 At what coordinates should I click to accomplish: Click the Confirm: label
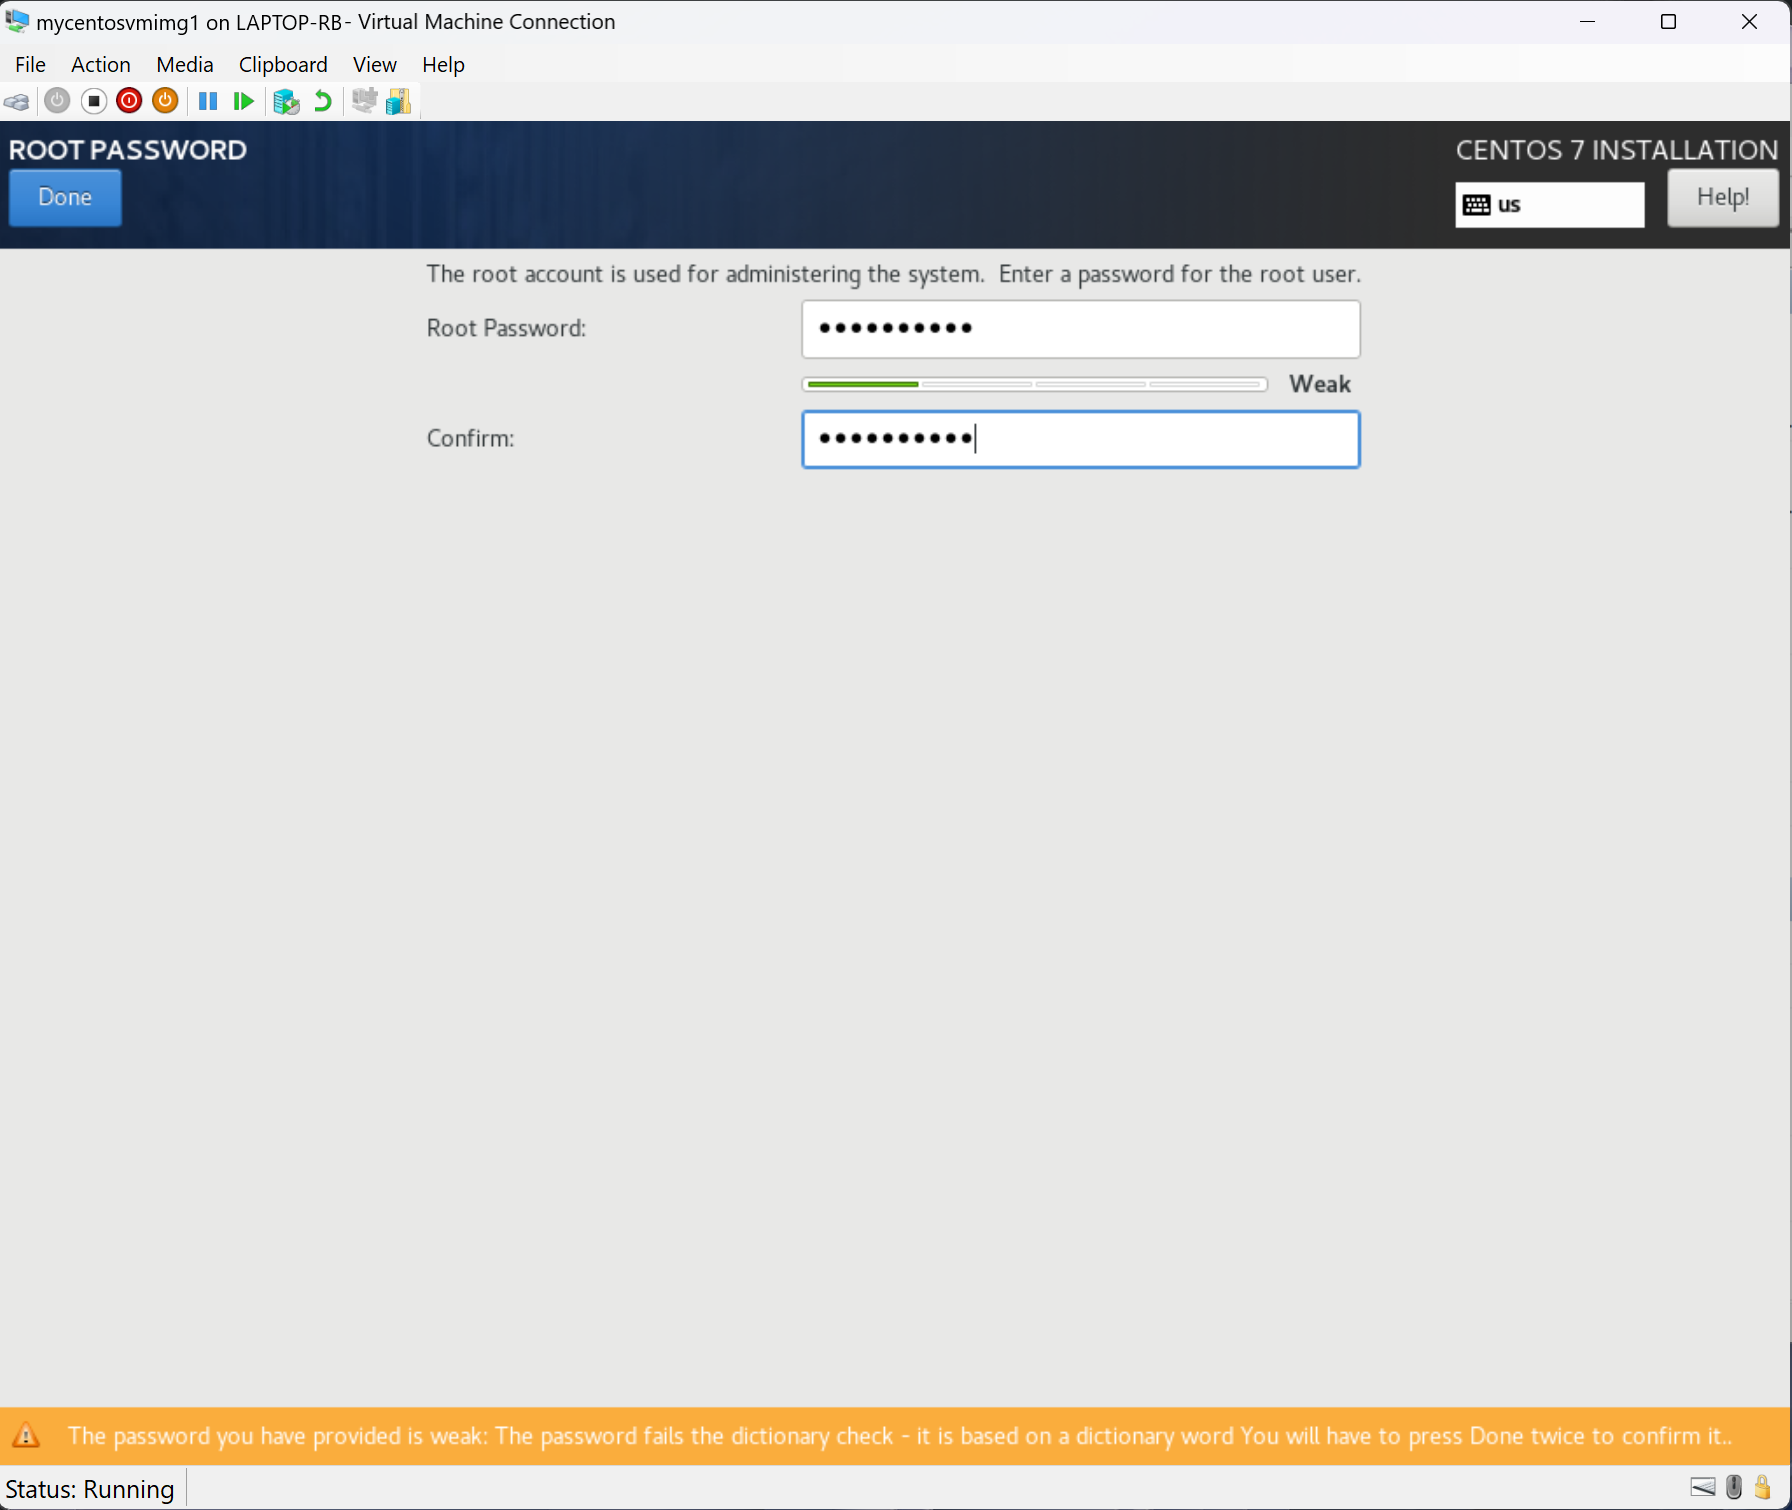tap(470, 438)
